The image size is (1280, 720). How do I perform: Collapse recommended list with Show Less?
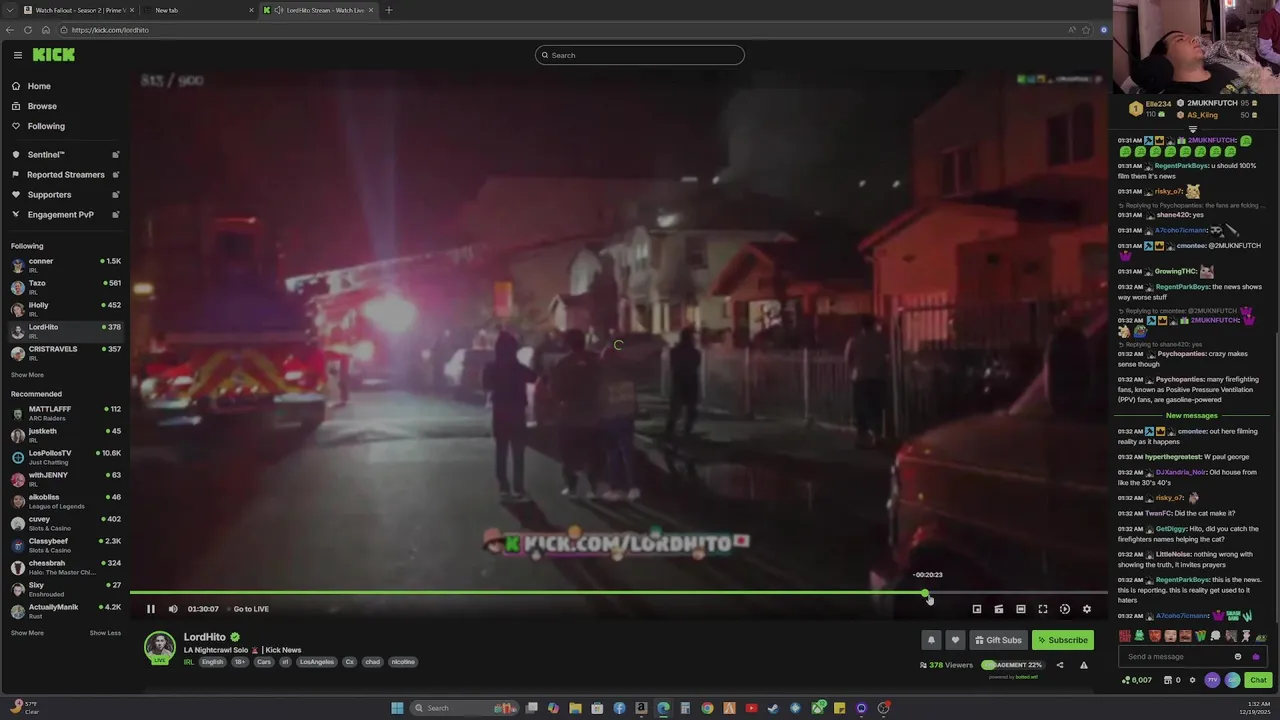coord(105,633)
